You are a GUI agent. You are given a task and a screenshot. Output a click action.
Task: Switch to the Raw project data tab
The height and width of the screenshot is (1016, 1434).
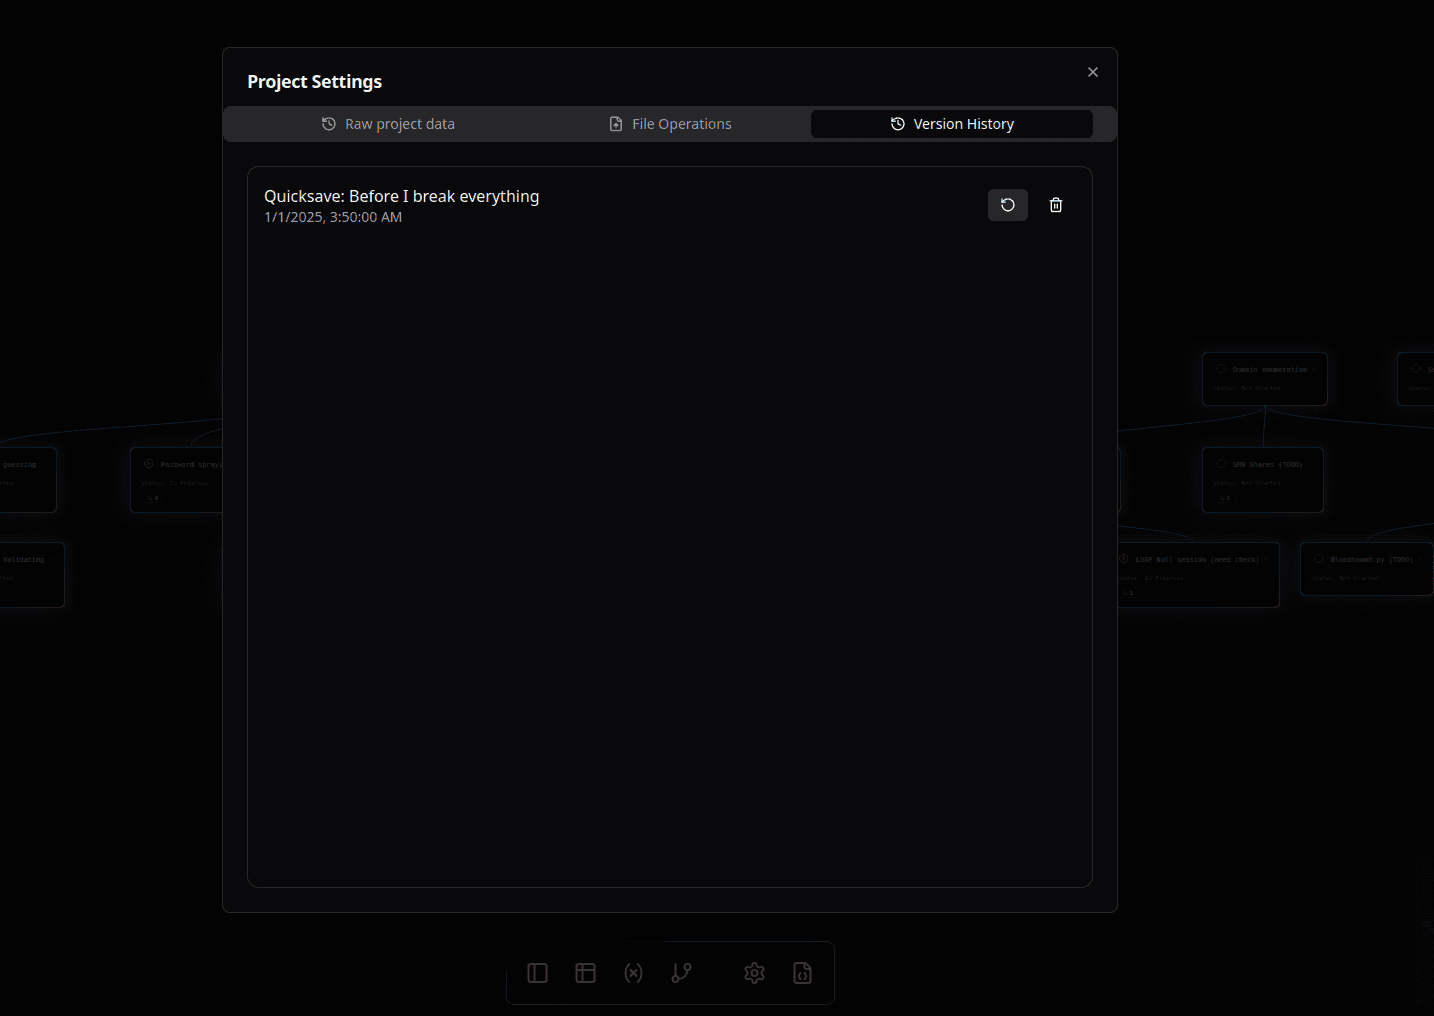point(388,124)
